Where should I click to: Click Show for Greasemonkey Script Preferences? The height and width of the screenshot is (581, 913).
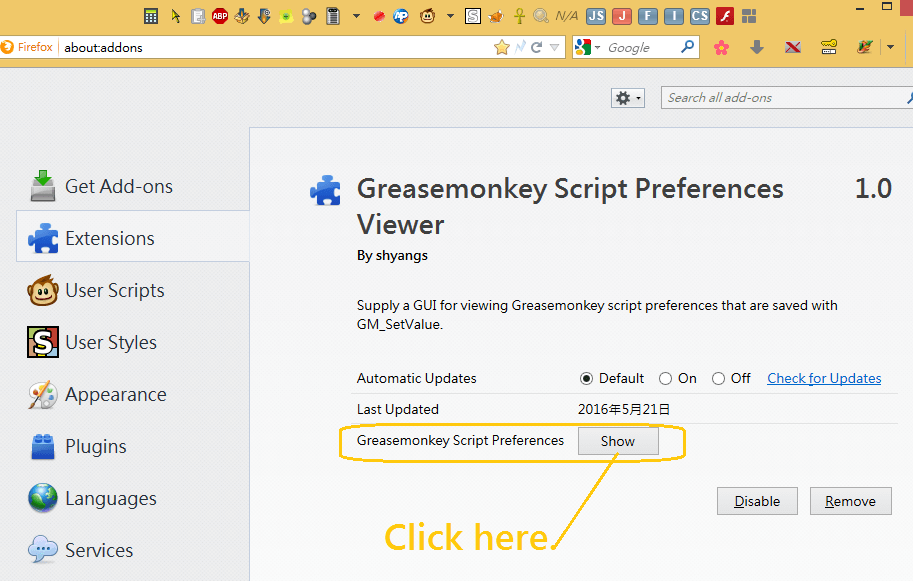coord(618,441)
